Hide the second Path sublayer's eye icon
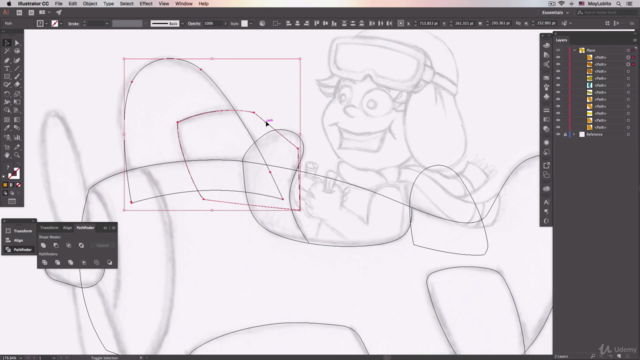The height and width of the screenshot is (360, 640). point(558,64)
